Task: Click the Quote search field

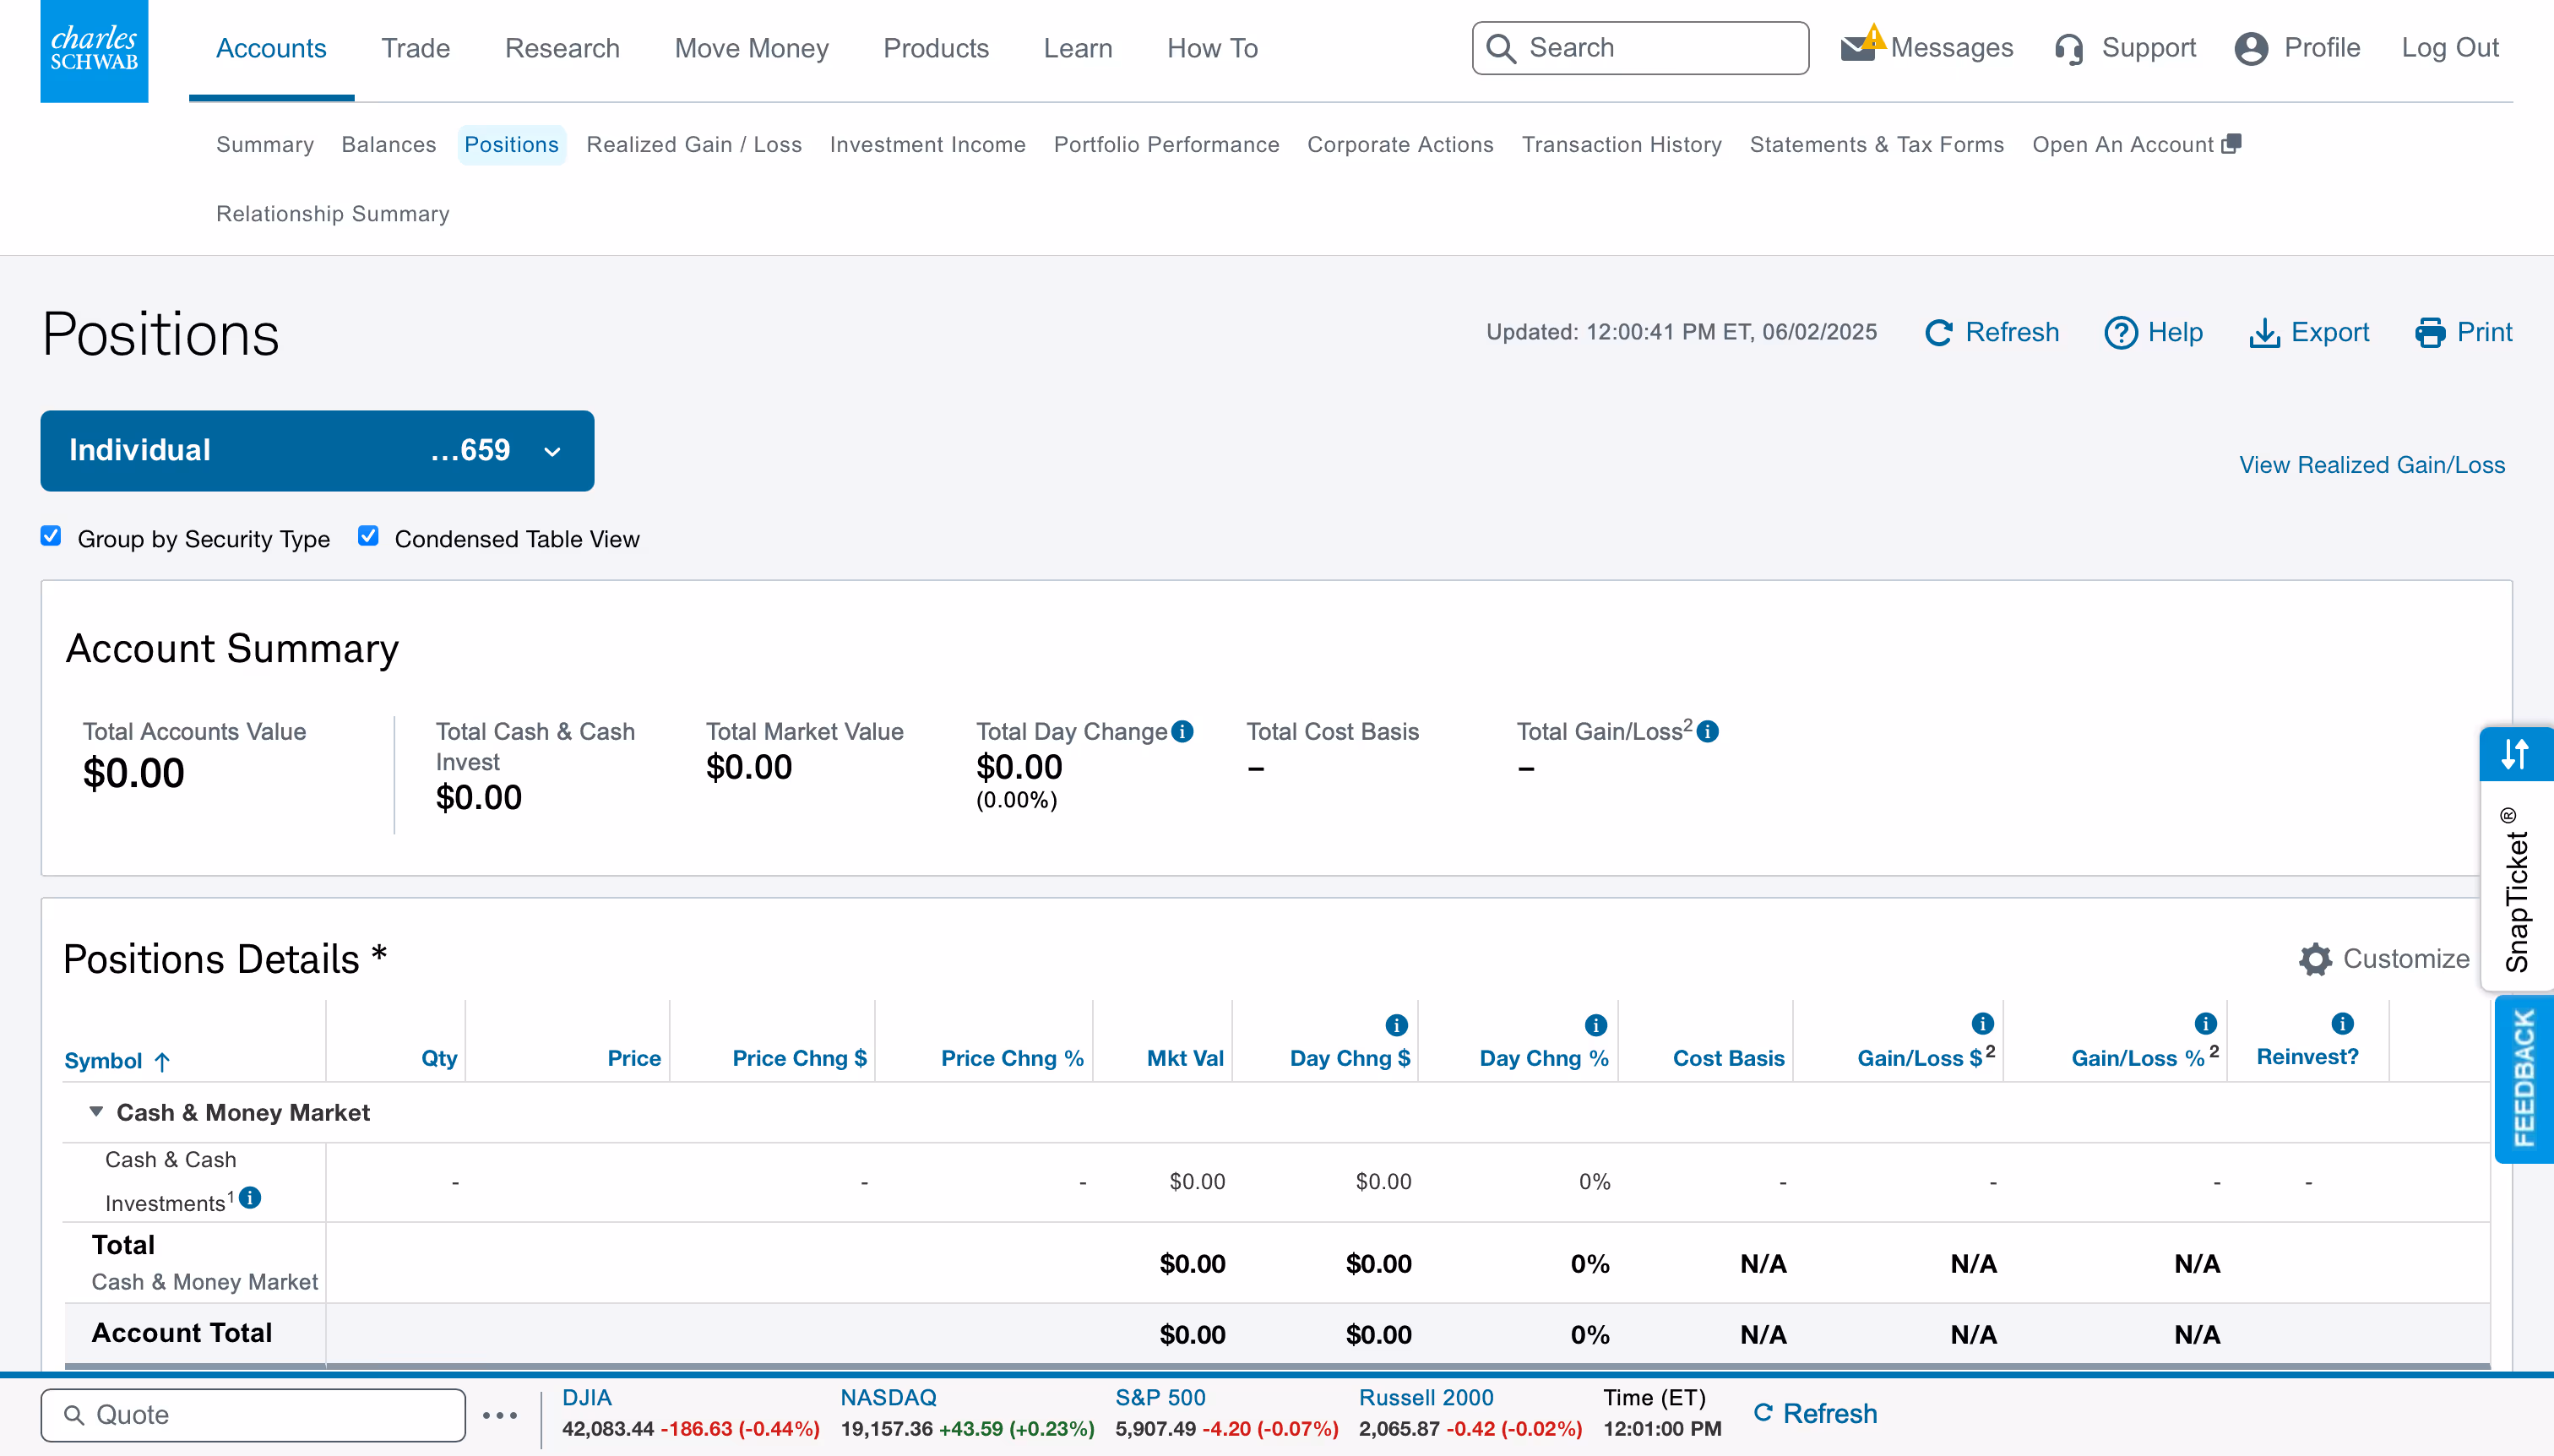Action: 255,1414
